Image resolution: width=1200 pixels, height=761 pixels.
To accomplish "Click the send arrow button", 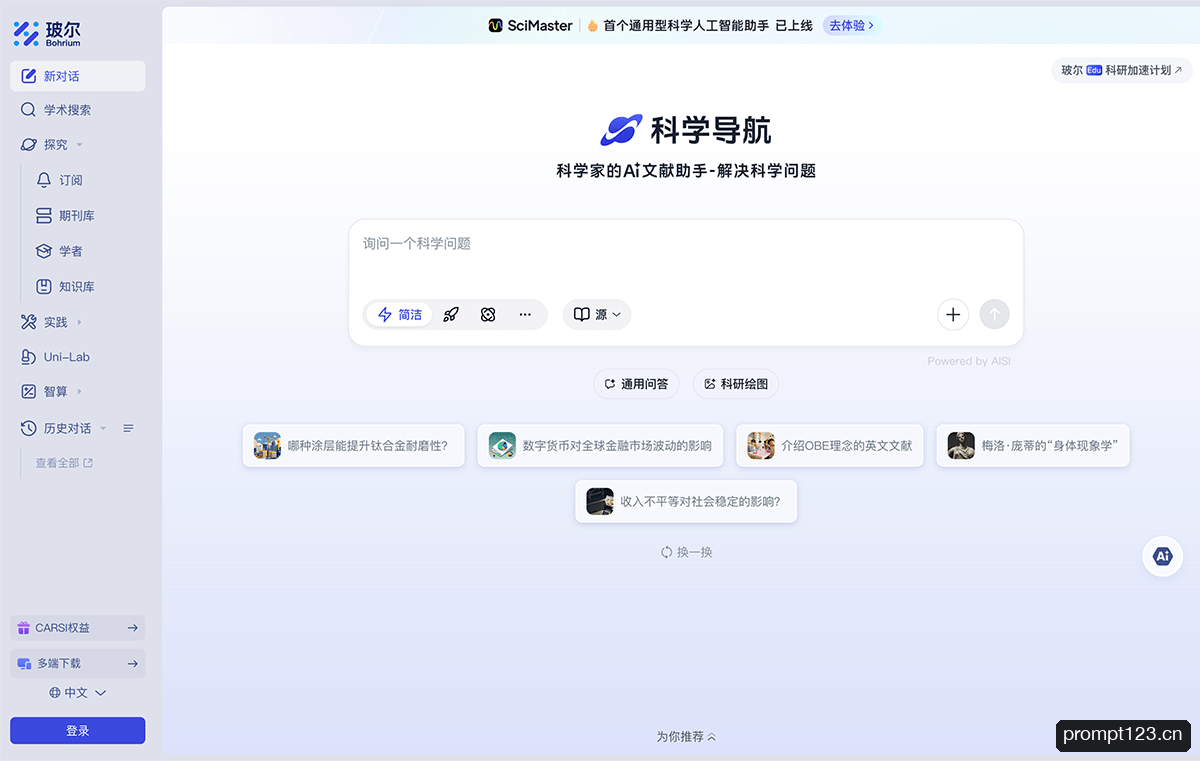I will pos(994,314).
